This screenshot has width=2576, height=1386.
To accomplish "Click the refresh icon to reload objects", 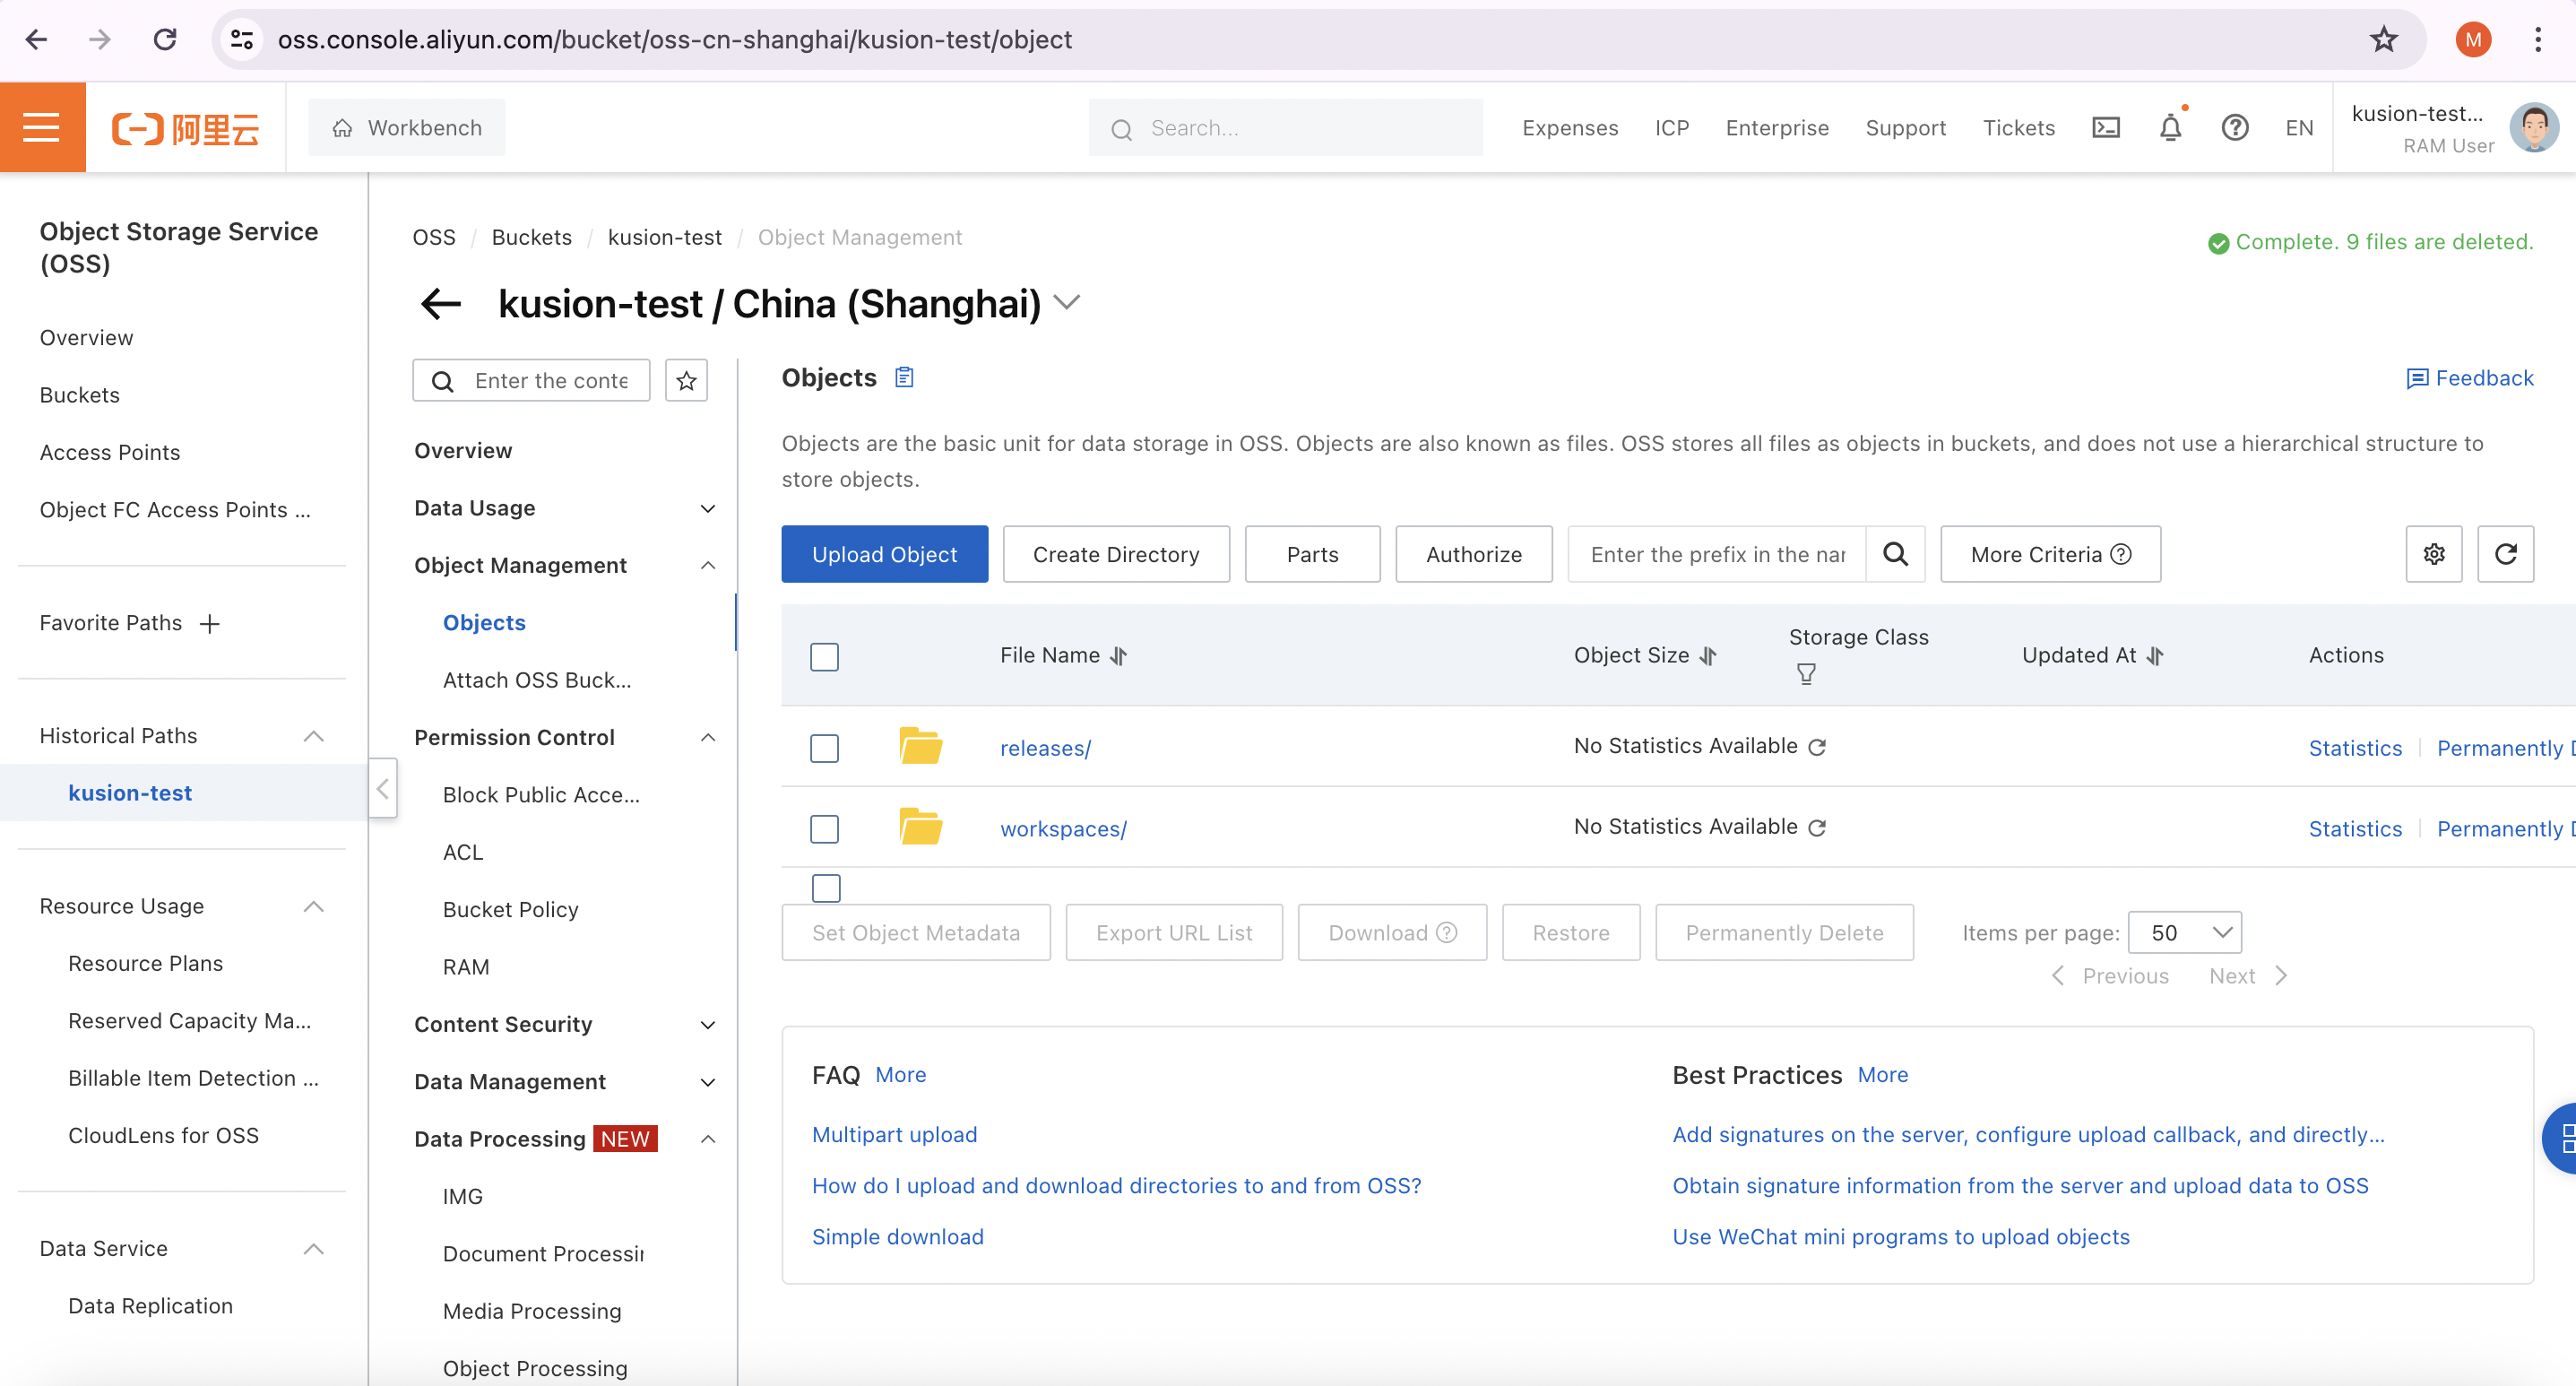I will (x=2504, y=555).
